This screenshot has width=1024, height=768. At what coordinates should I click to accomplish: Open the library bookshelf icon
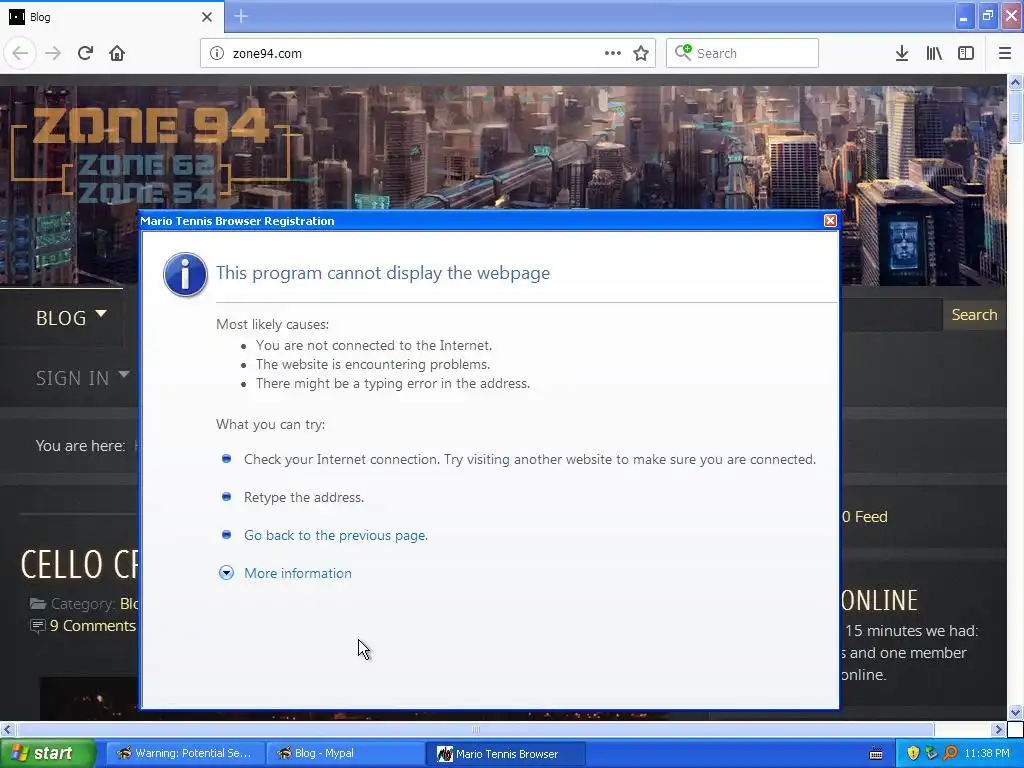(934, 54)
